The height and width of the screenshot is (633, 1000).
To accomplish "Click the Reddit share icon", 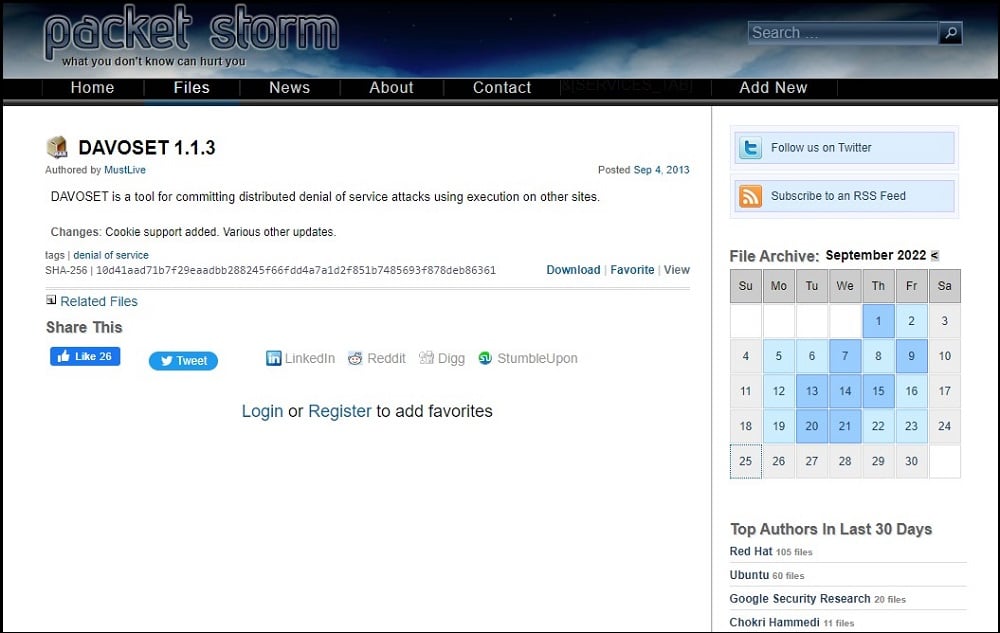I will point(355,358).
